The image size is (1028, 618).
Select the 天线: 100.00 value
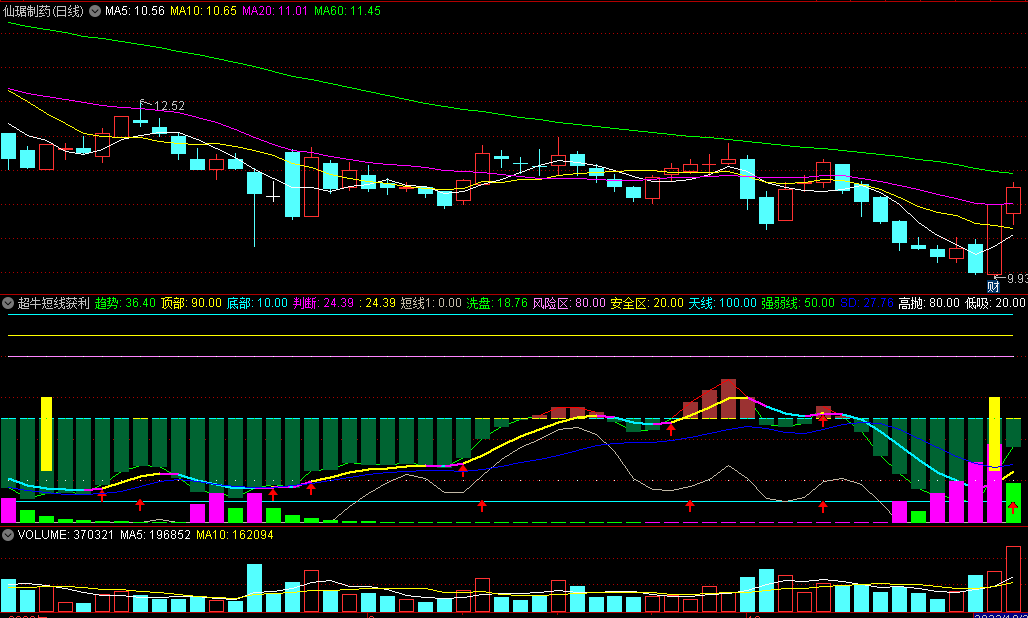(722, 303)
